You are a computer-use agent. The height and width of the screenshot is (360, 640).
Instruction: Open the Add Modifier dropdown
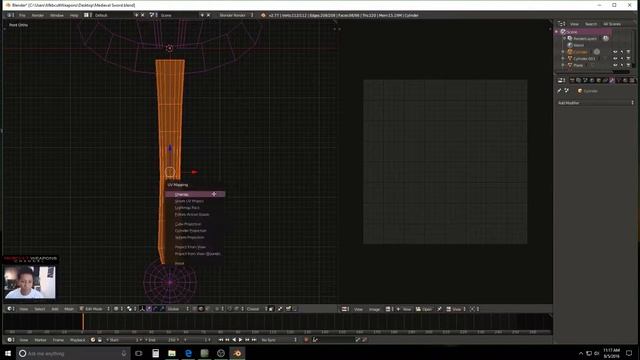[x=596, y=103]
